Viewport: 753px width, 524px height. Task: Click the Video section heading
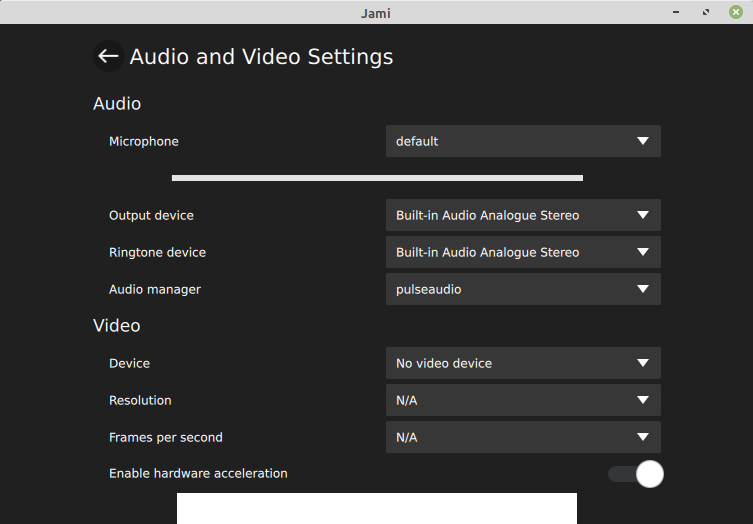[117, 326]
